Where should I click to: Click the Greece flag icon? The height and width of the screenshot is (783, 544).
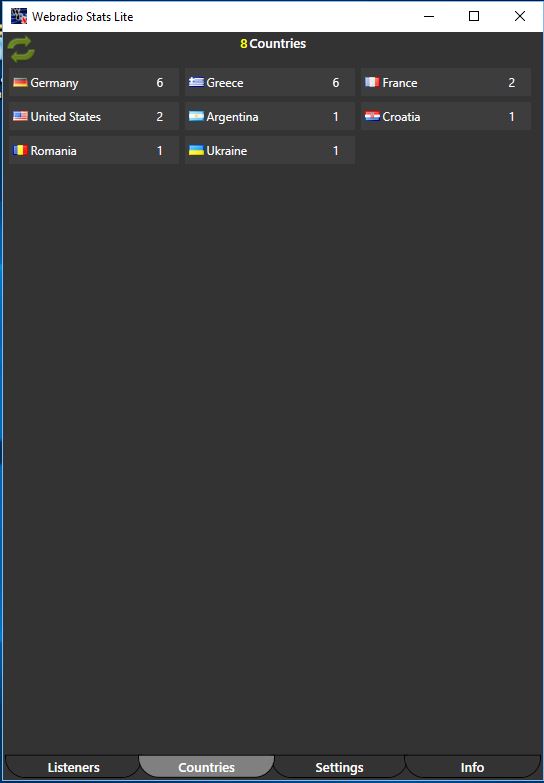pos(196,82)
